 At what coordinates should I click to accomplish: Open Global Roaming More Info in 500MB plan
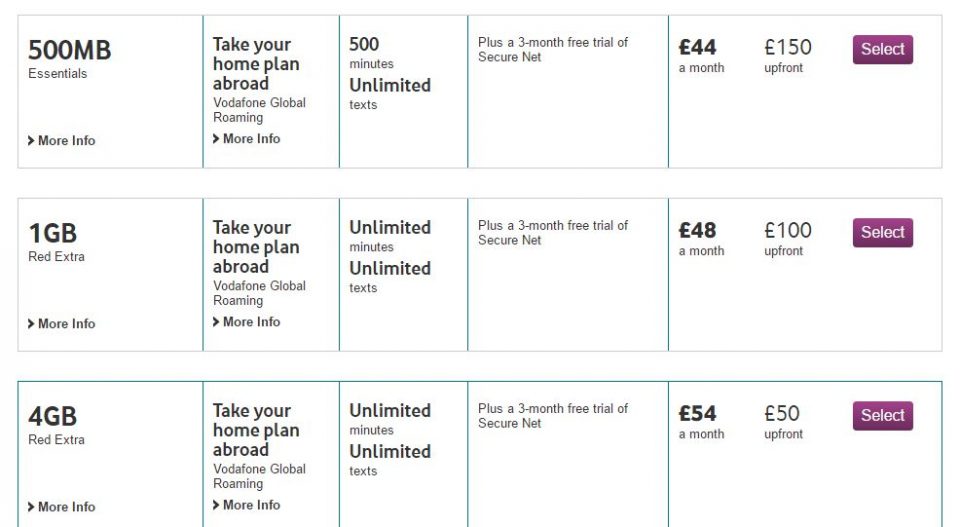pos(247,139)
